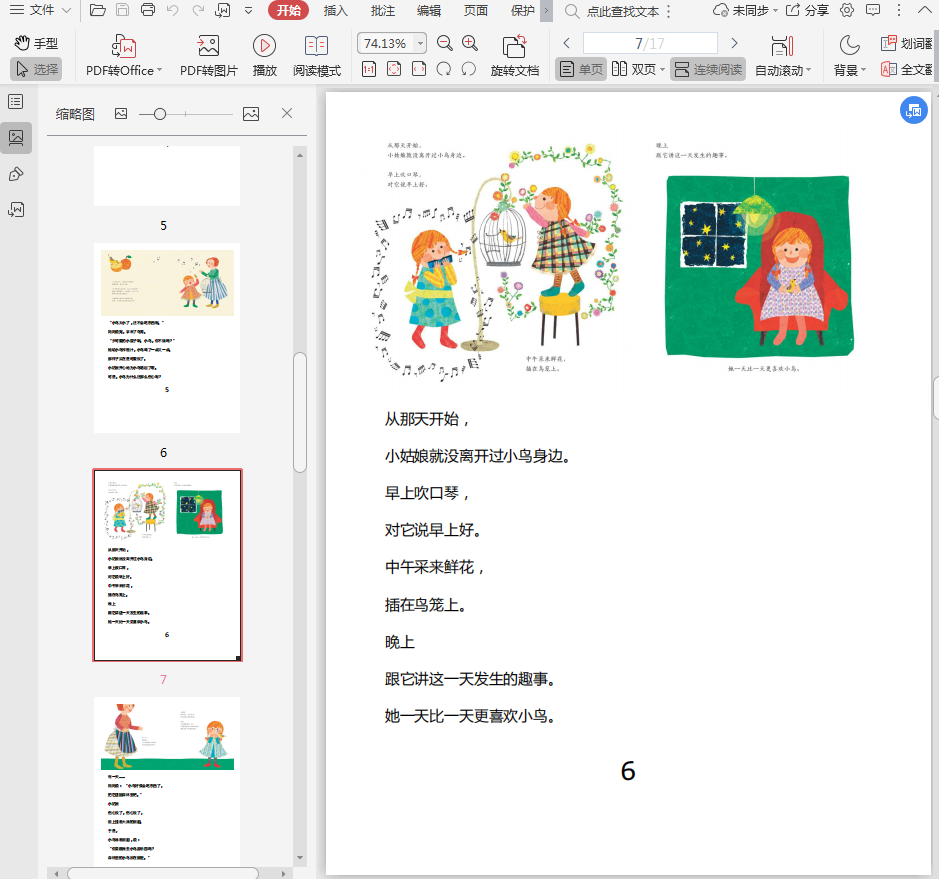Open the 未同步 sync status dropdown
939x879 pixels.
pyautogui.click(x=745, y=10)
